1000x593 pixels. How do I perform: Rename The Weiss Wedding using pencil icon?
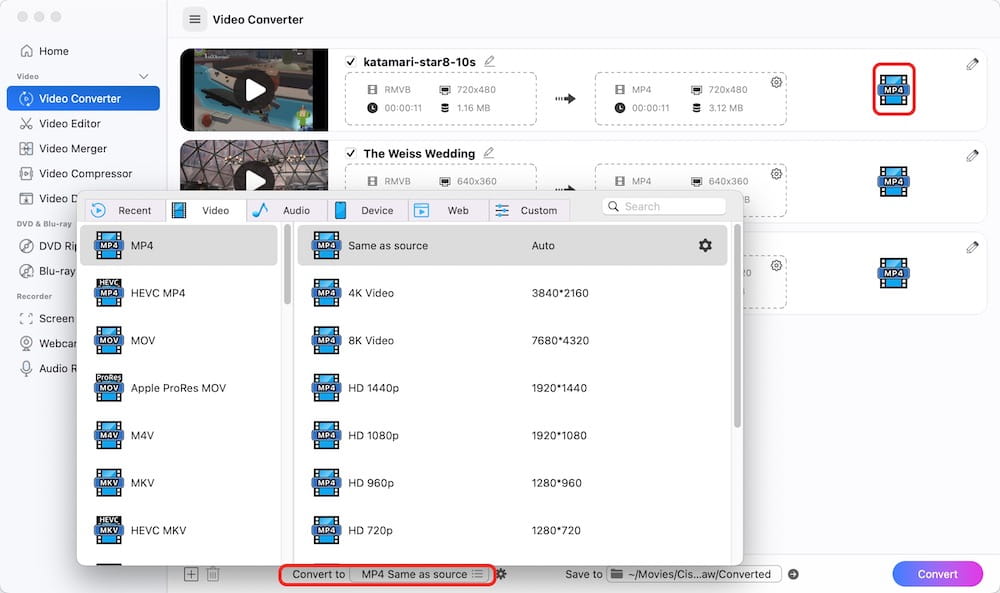(x=489, y=153)
